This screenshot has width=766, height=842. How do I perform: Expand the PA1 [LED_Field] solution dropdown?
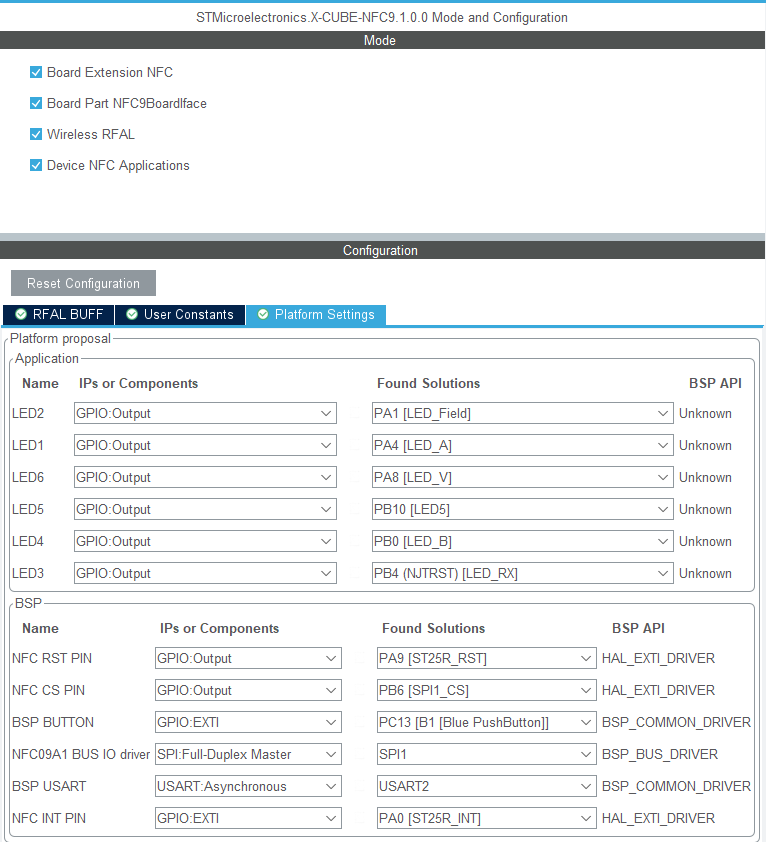[523, 413]
